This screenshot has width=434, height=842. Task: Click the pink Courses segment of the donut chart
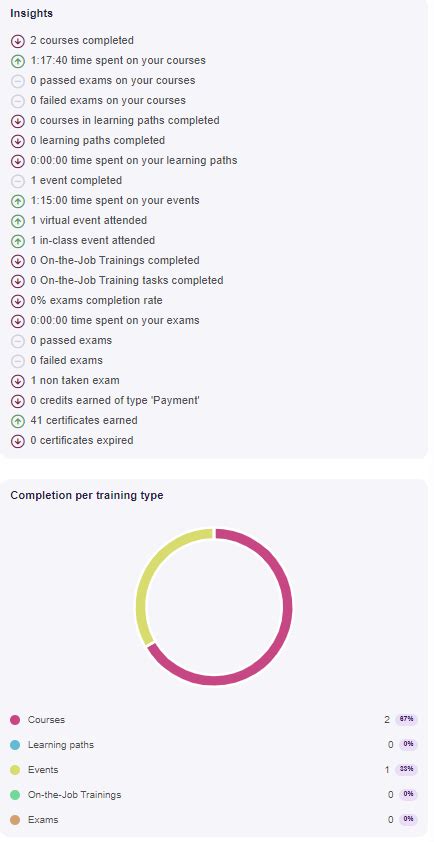(282, 607)
